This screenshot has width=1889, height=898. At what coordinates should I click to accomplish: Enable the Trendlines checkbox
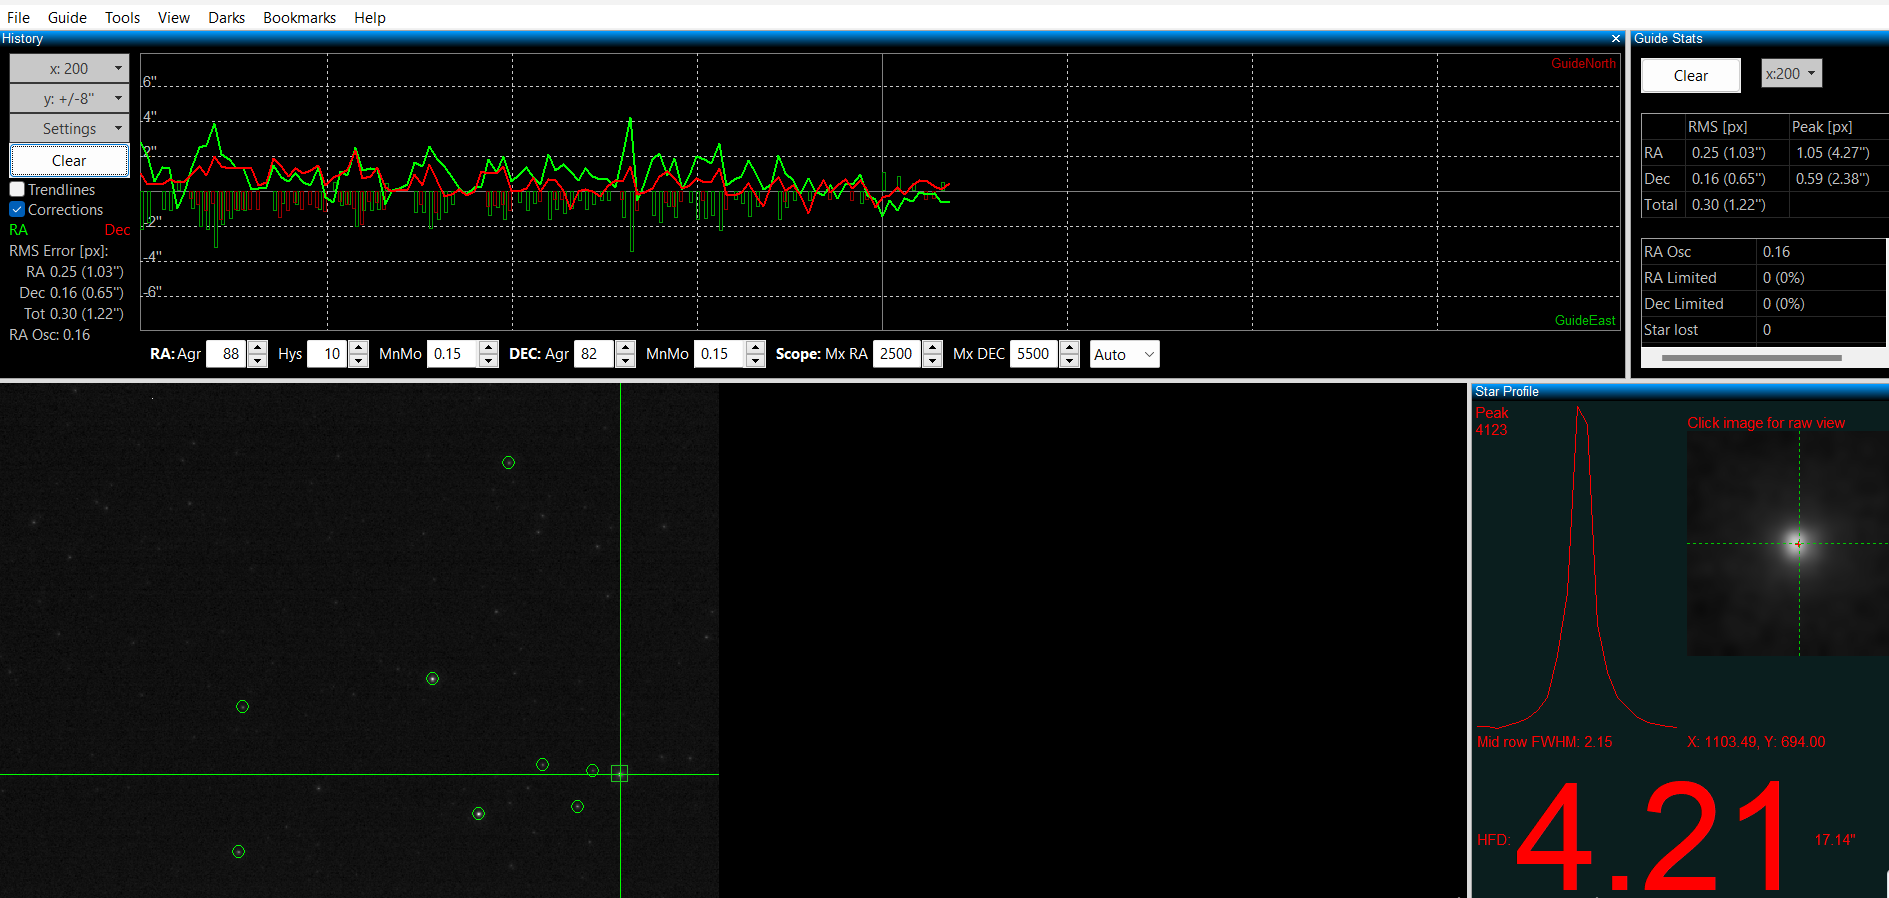pyautogui.click(x=17, y=189)
